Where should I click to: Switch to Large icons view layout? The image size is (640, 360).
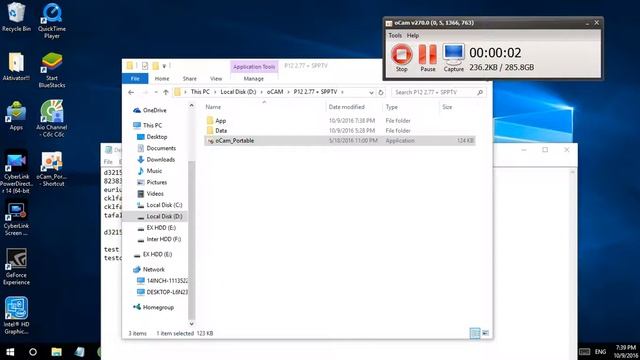pyautogui.click(x=485, y=333)
